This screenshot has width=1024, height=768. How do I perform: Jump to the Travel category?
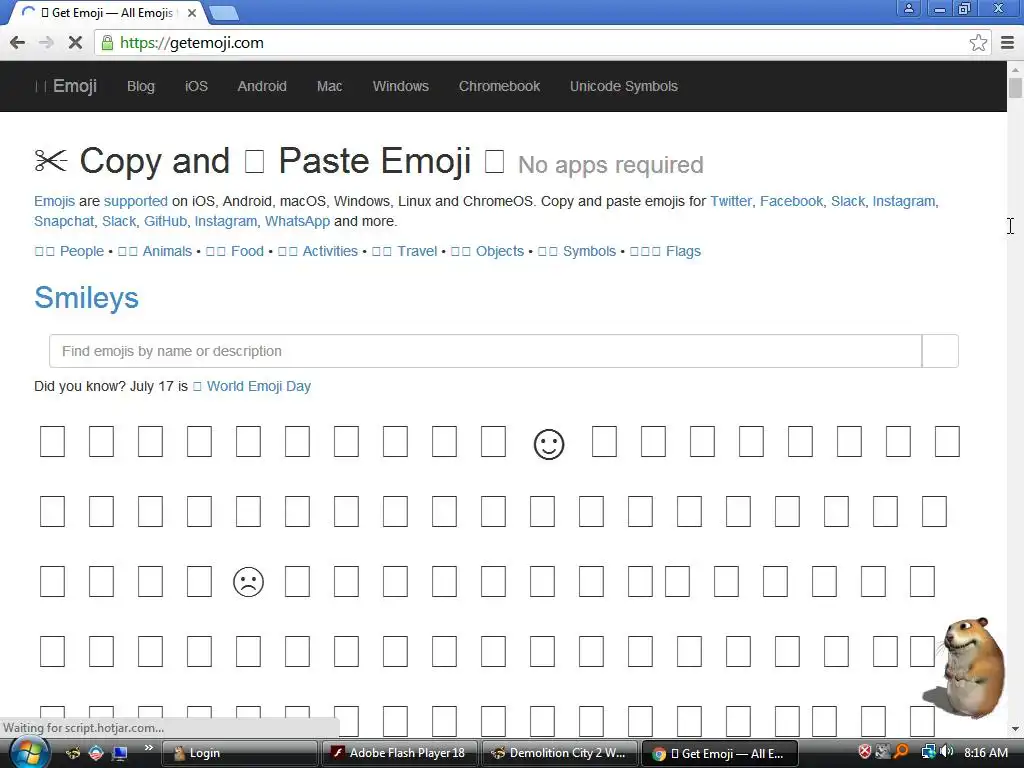coord(404,251)
